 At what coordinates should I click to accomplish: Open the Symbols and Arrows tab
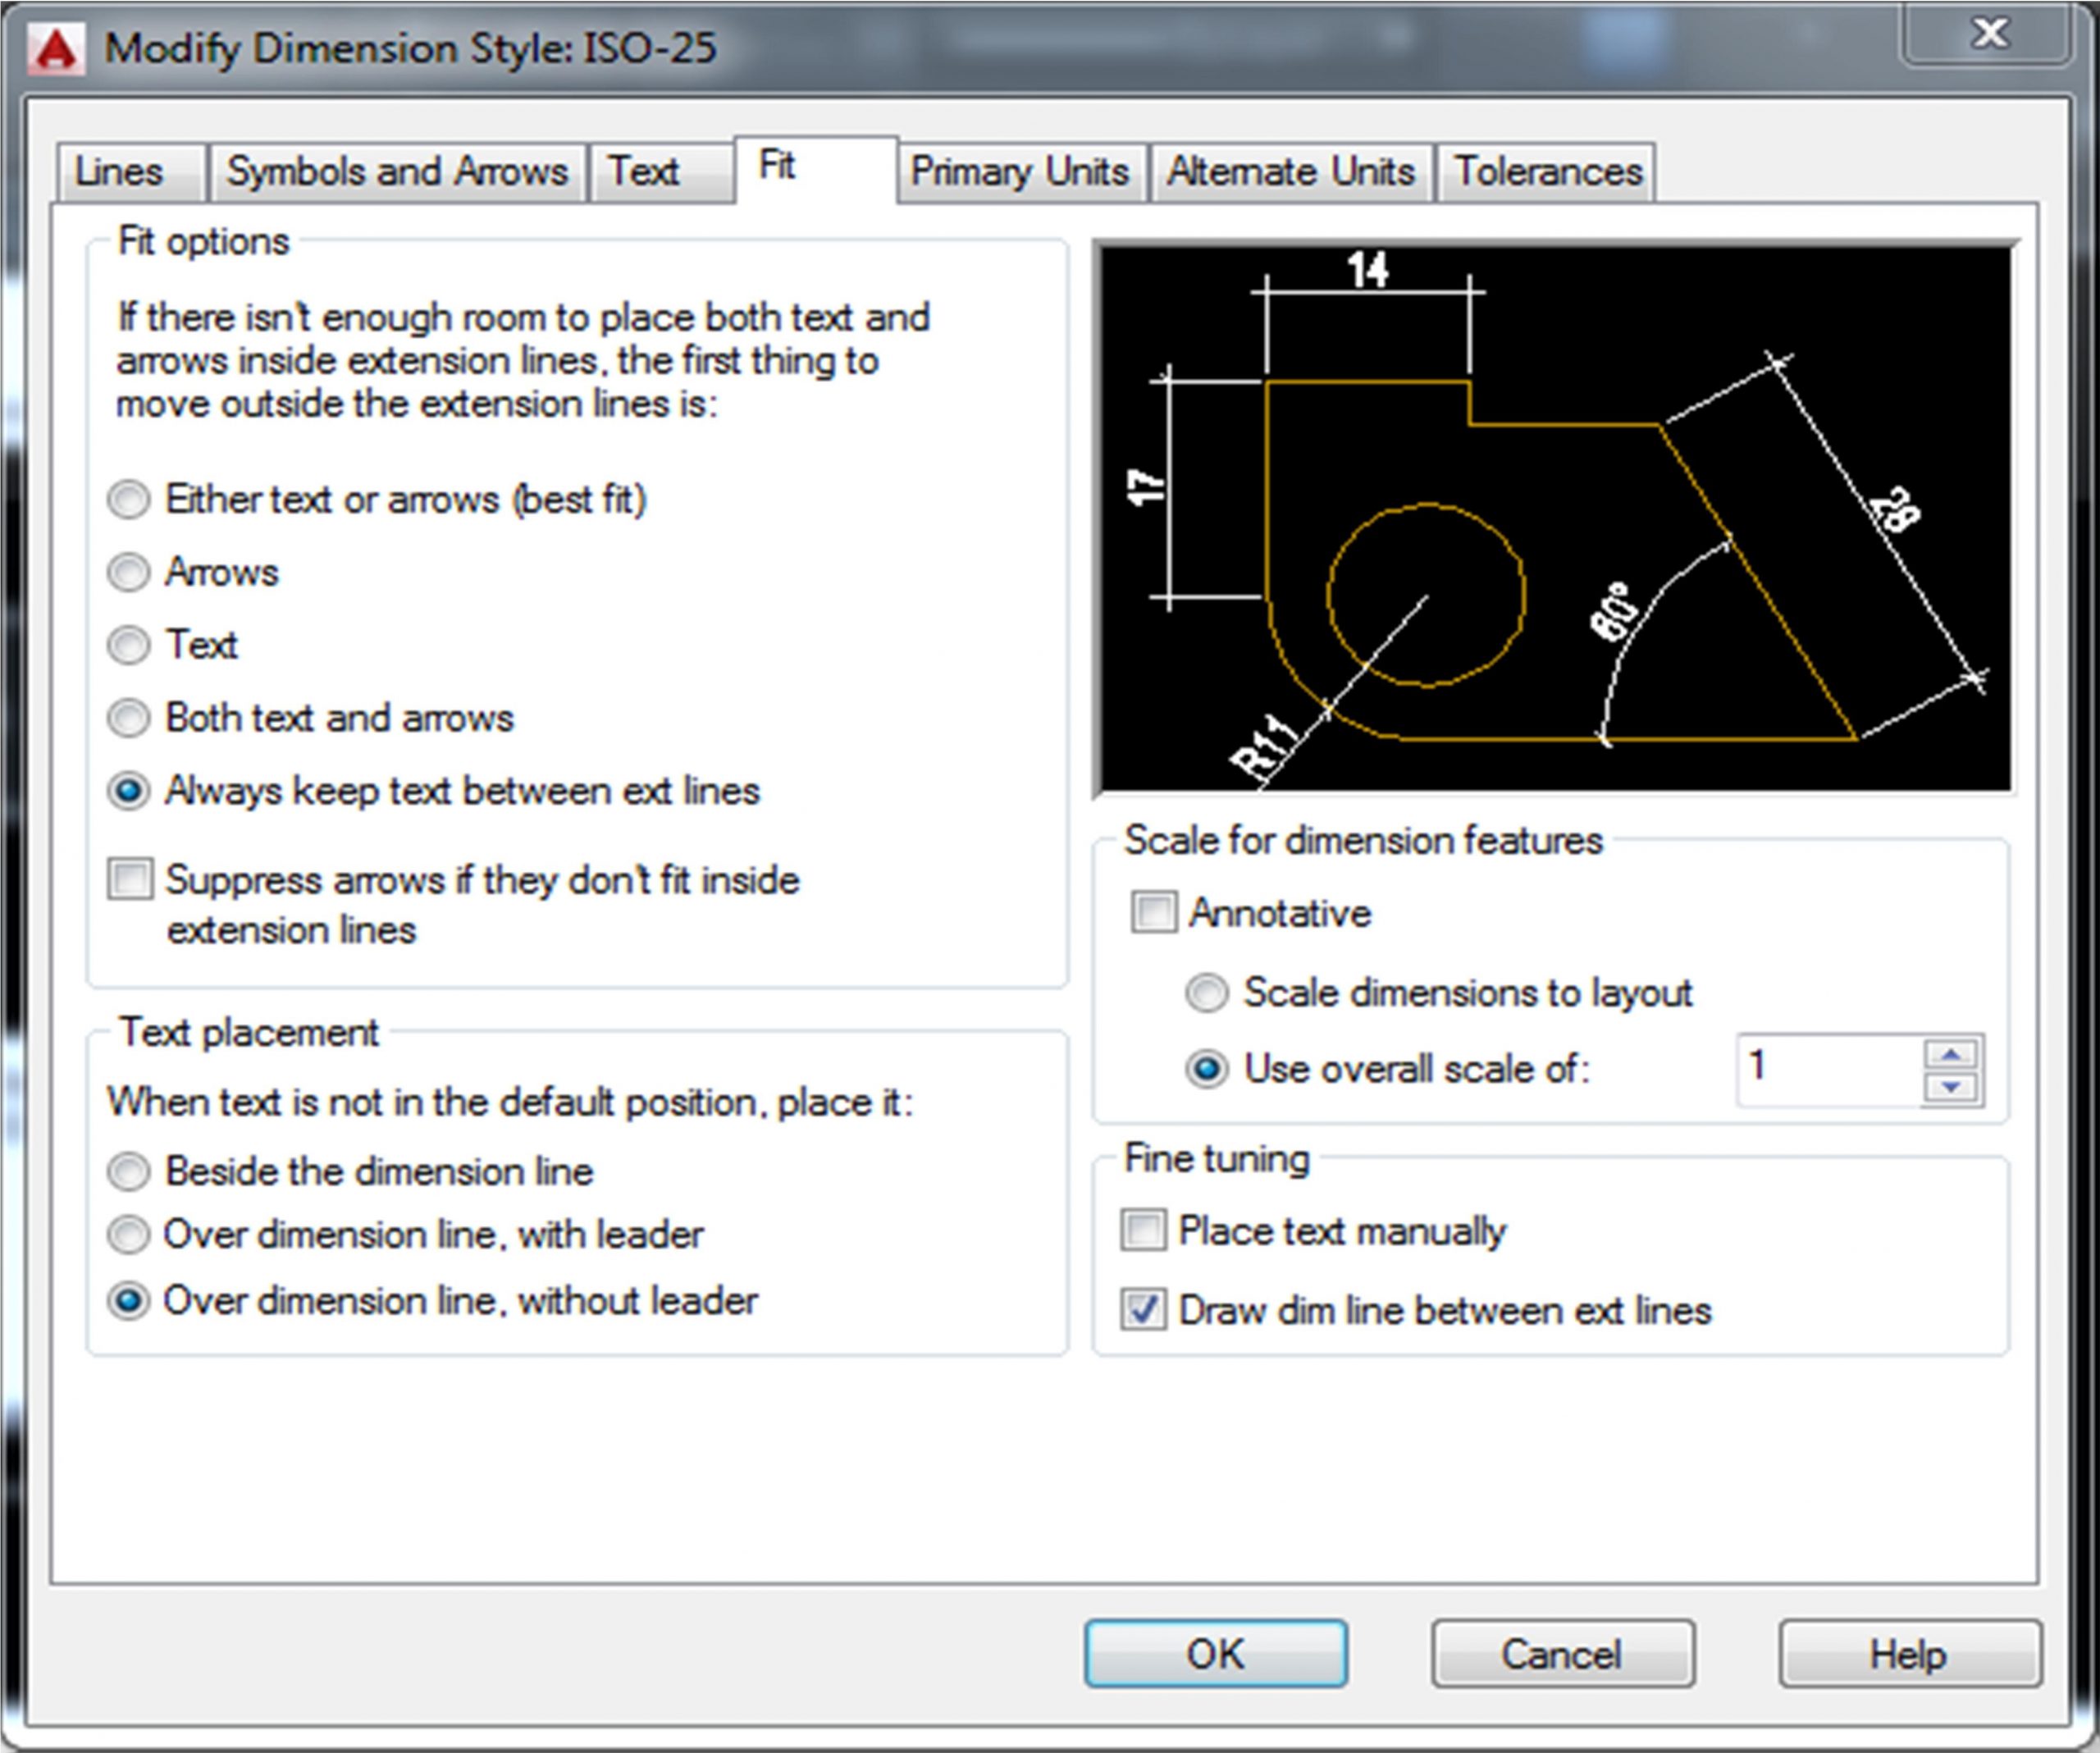click(397, 172)
